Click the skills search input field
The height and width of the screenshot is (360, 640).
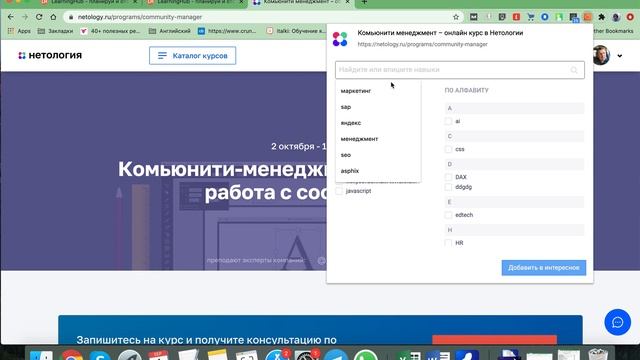460,70
